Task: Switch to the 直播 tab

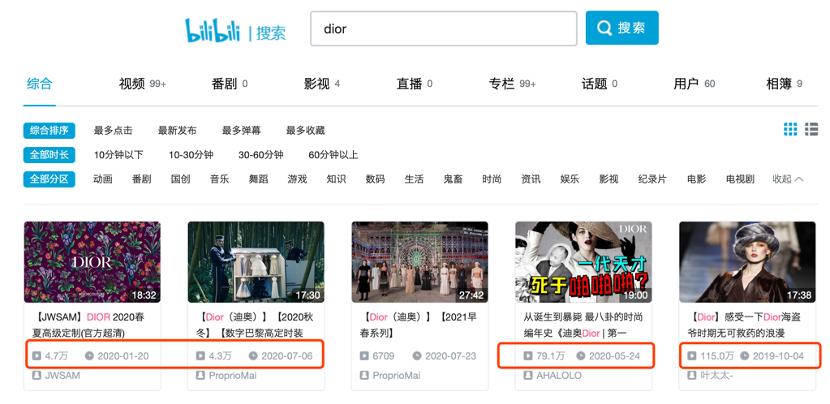Action: pos(414,84)
